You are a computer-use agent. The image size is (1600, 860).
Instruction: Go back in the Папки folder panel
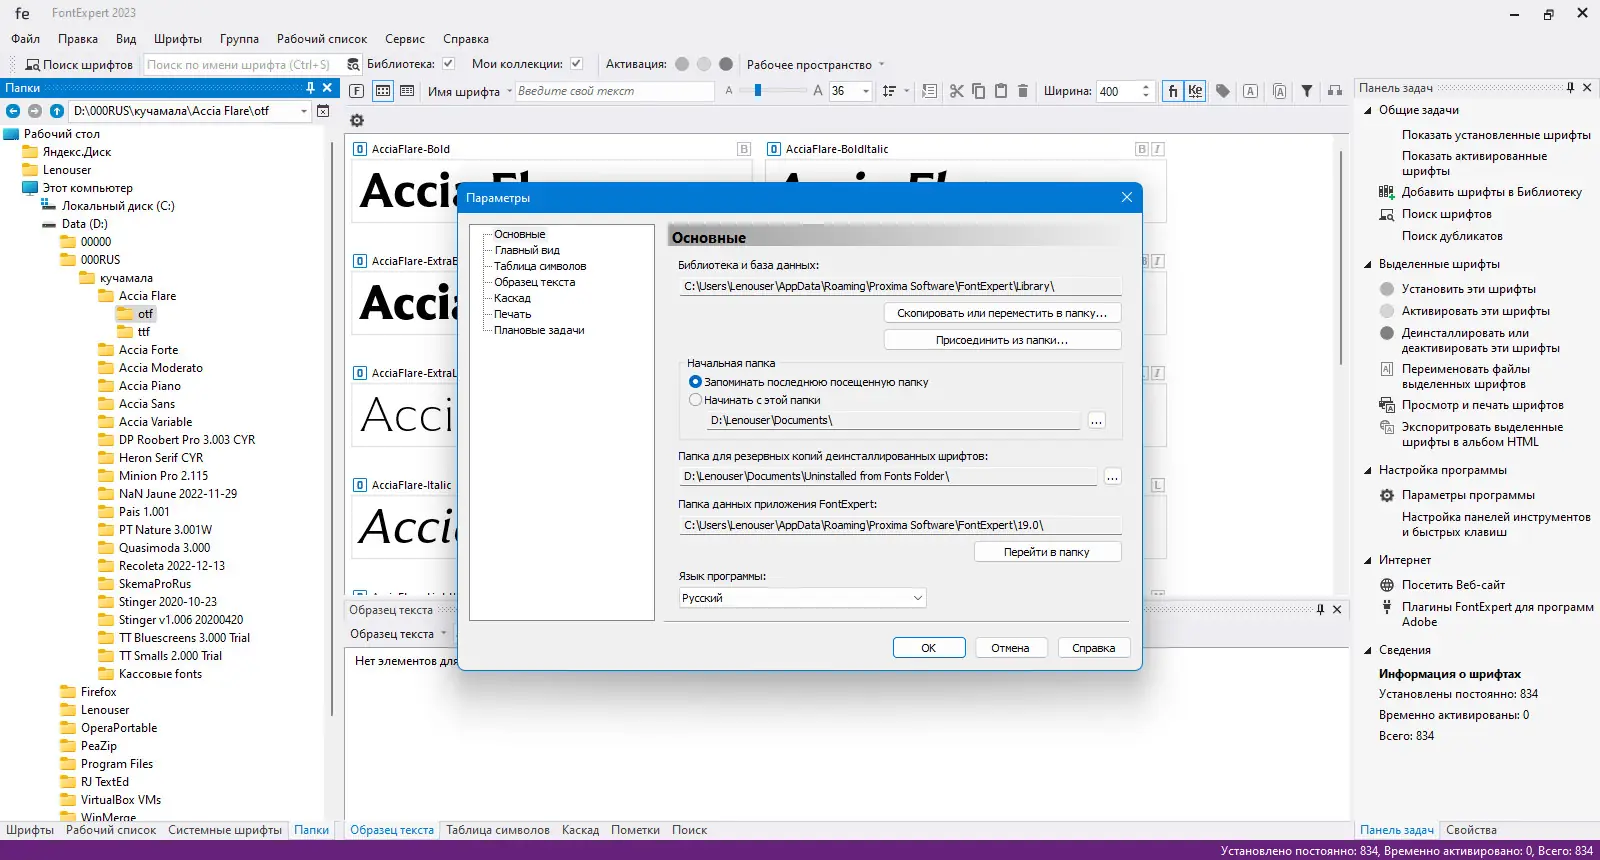click(13, 111)
